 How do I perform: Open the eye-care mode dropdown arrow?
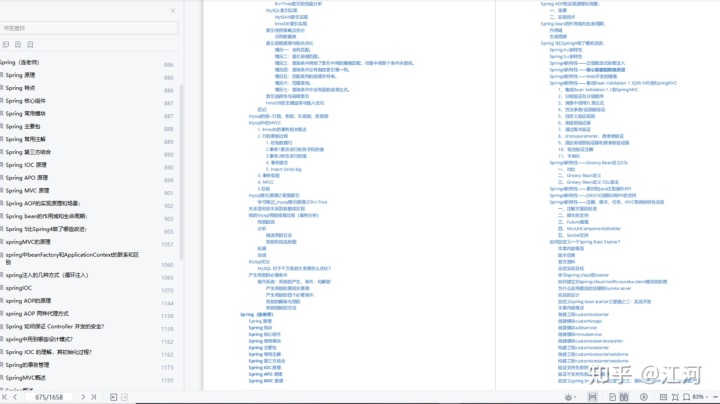(575, 397)
